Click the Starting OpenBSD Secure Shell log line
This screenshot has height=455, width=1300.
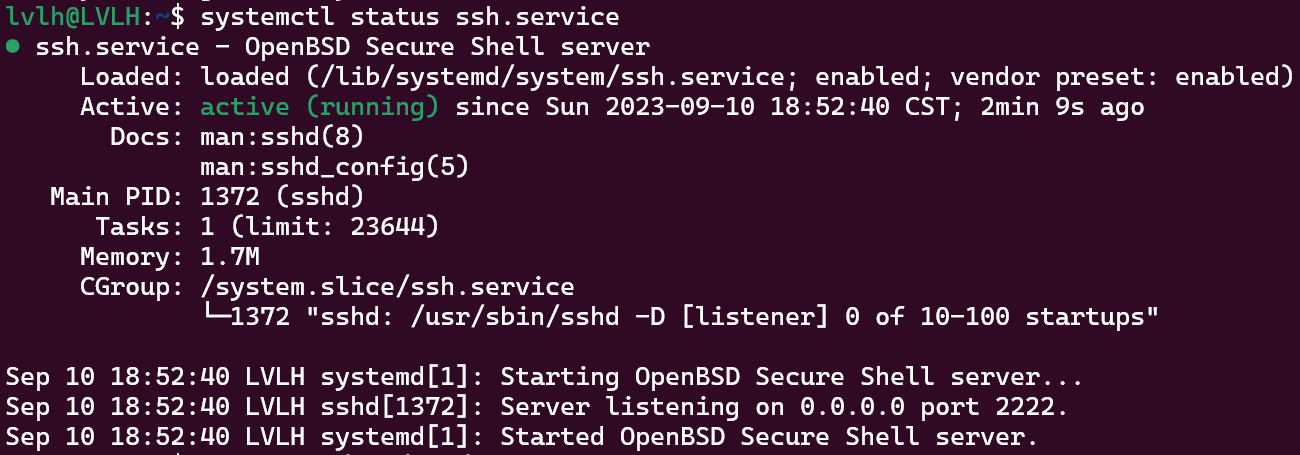791,378
